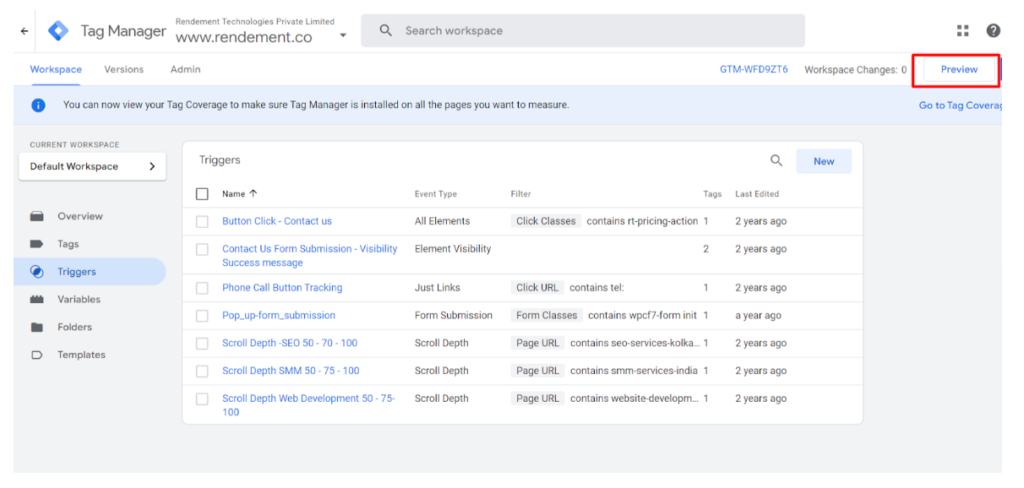
Task: Open the GTM-WFD9ZT6 container ID link
Action: click(754, 69)
